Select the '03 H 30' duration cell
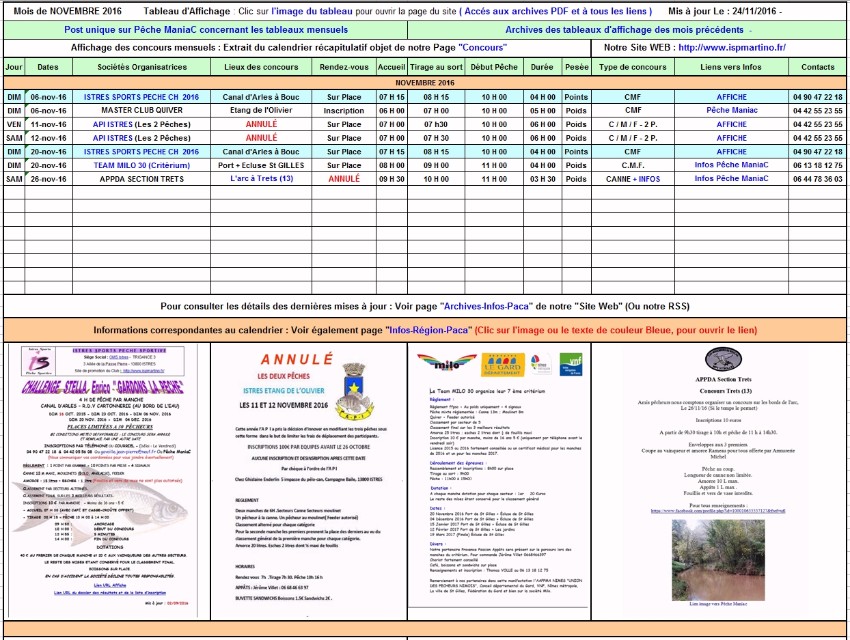This screenshot has height=640, width=850. point(542,179)
